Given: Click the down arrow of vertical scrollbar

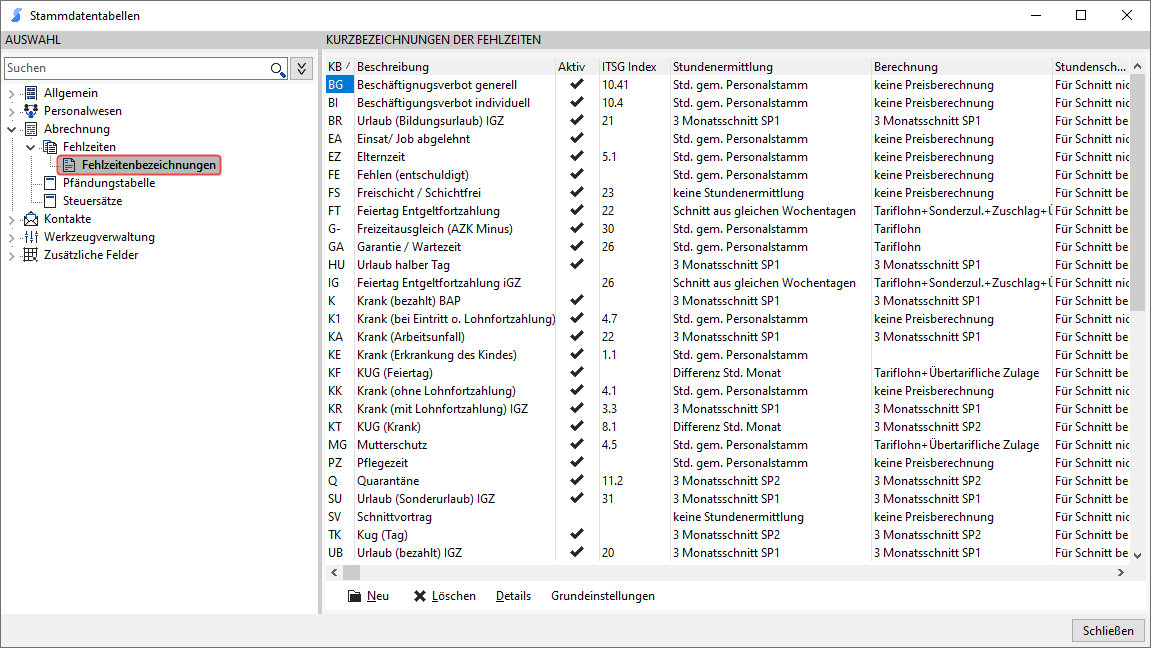Looking at the screenshot, I should coord(1137,555).
